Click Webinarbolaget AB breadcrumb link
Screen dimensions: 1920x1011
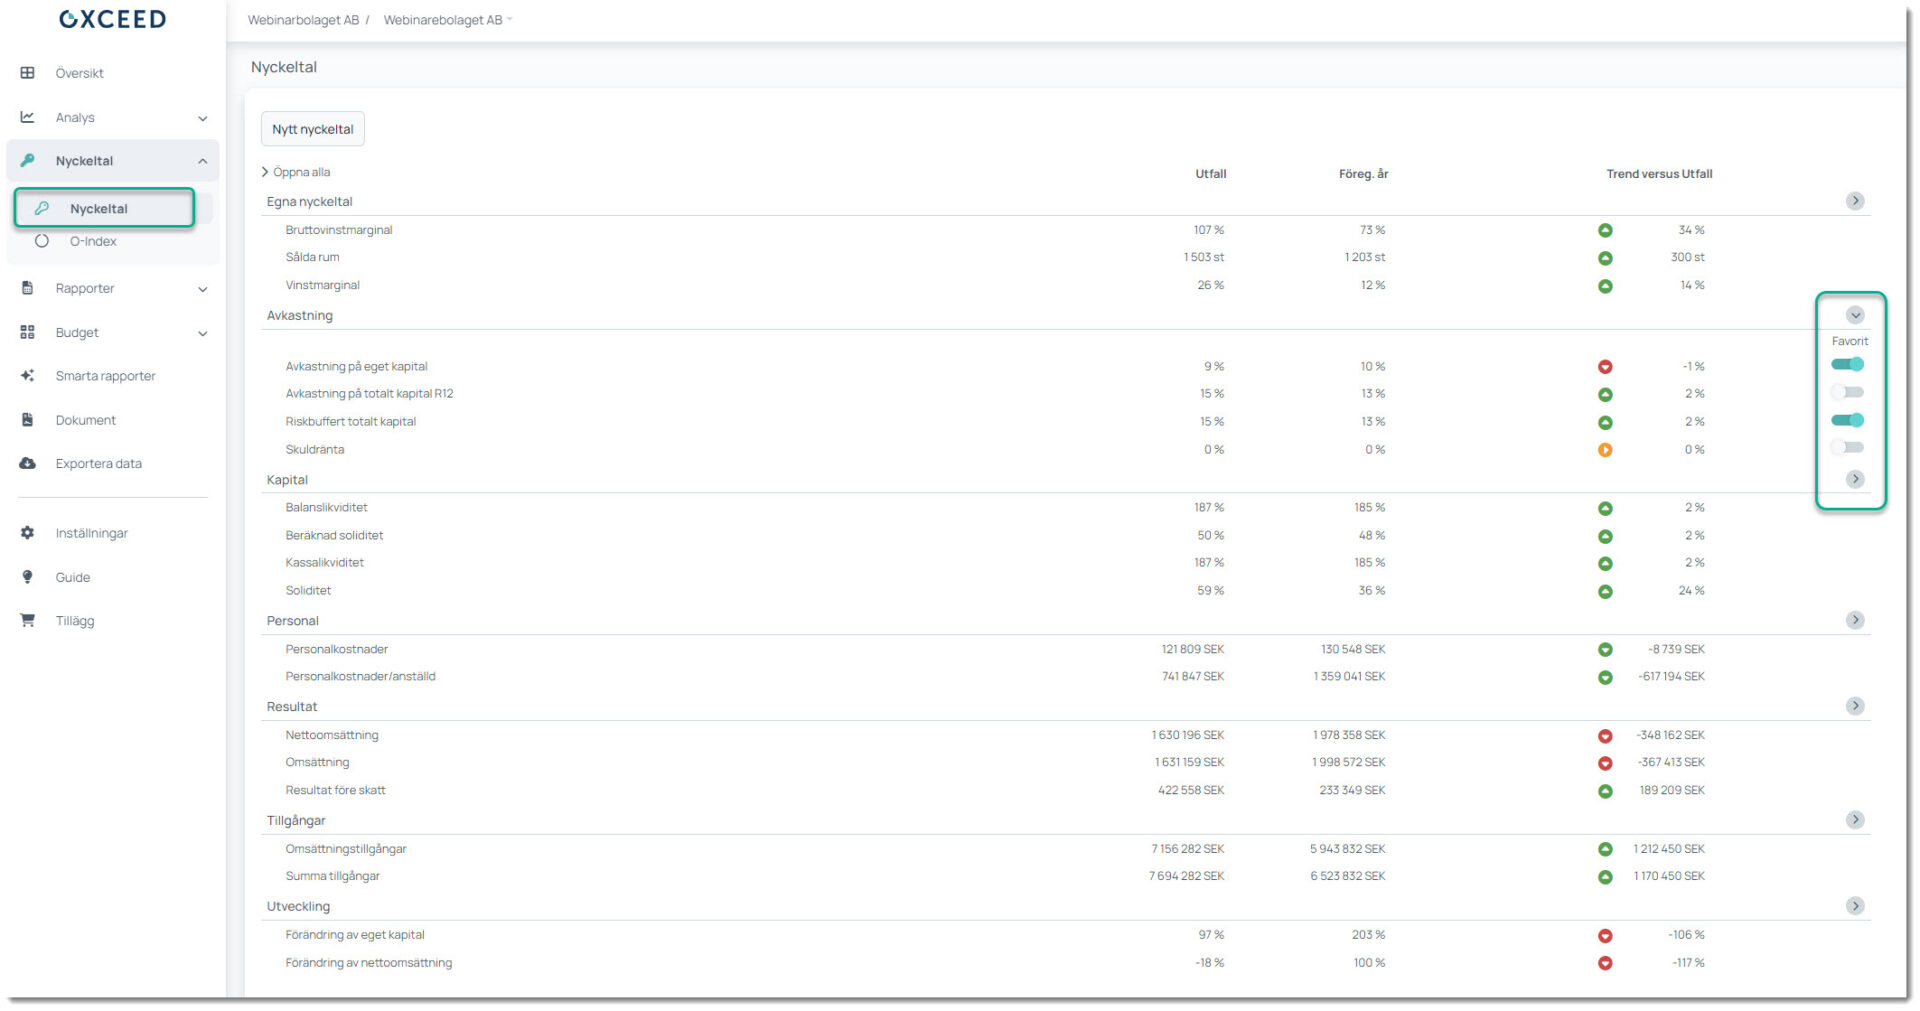pyautogui.click(x=303, y=20)
